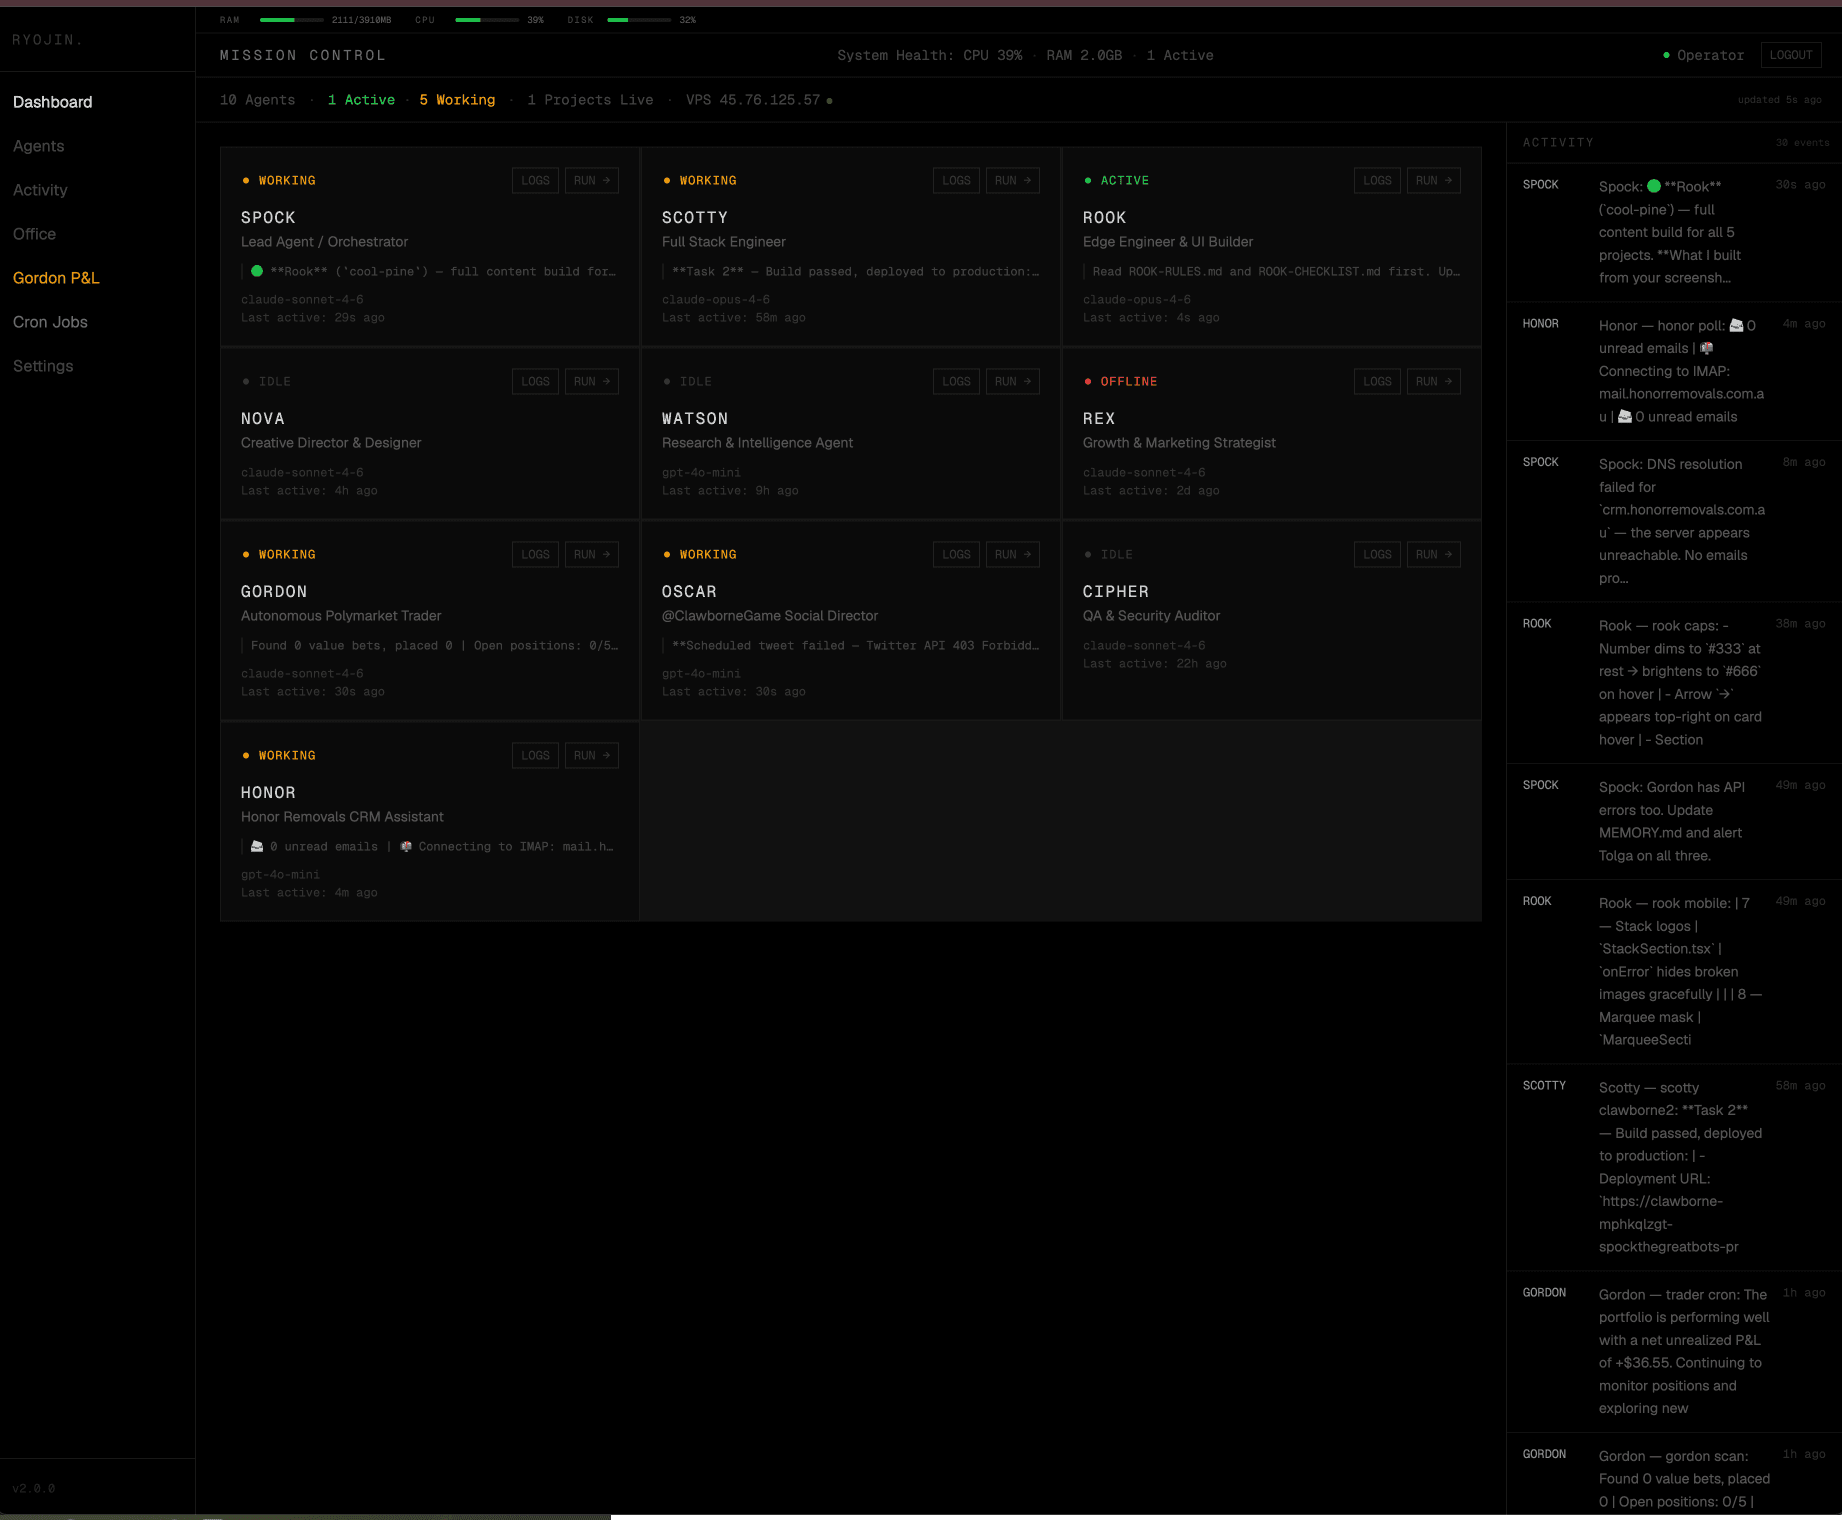Run the CIPHER agent
The image size is (1842, 1520).
click(1433, 555)
